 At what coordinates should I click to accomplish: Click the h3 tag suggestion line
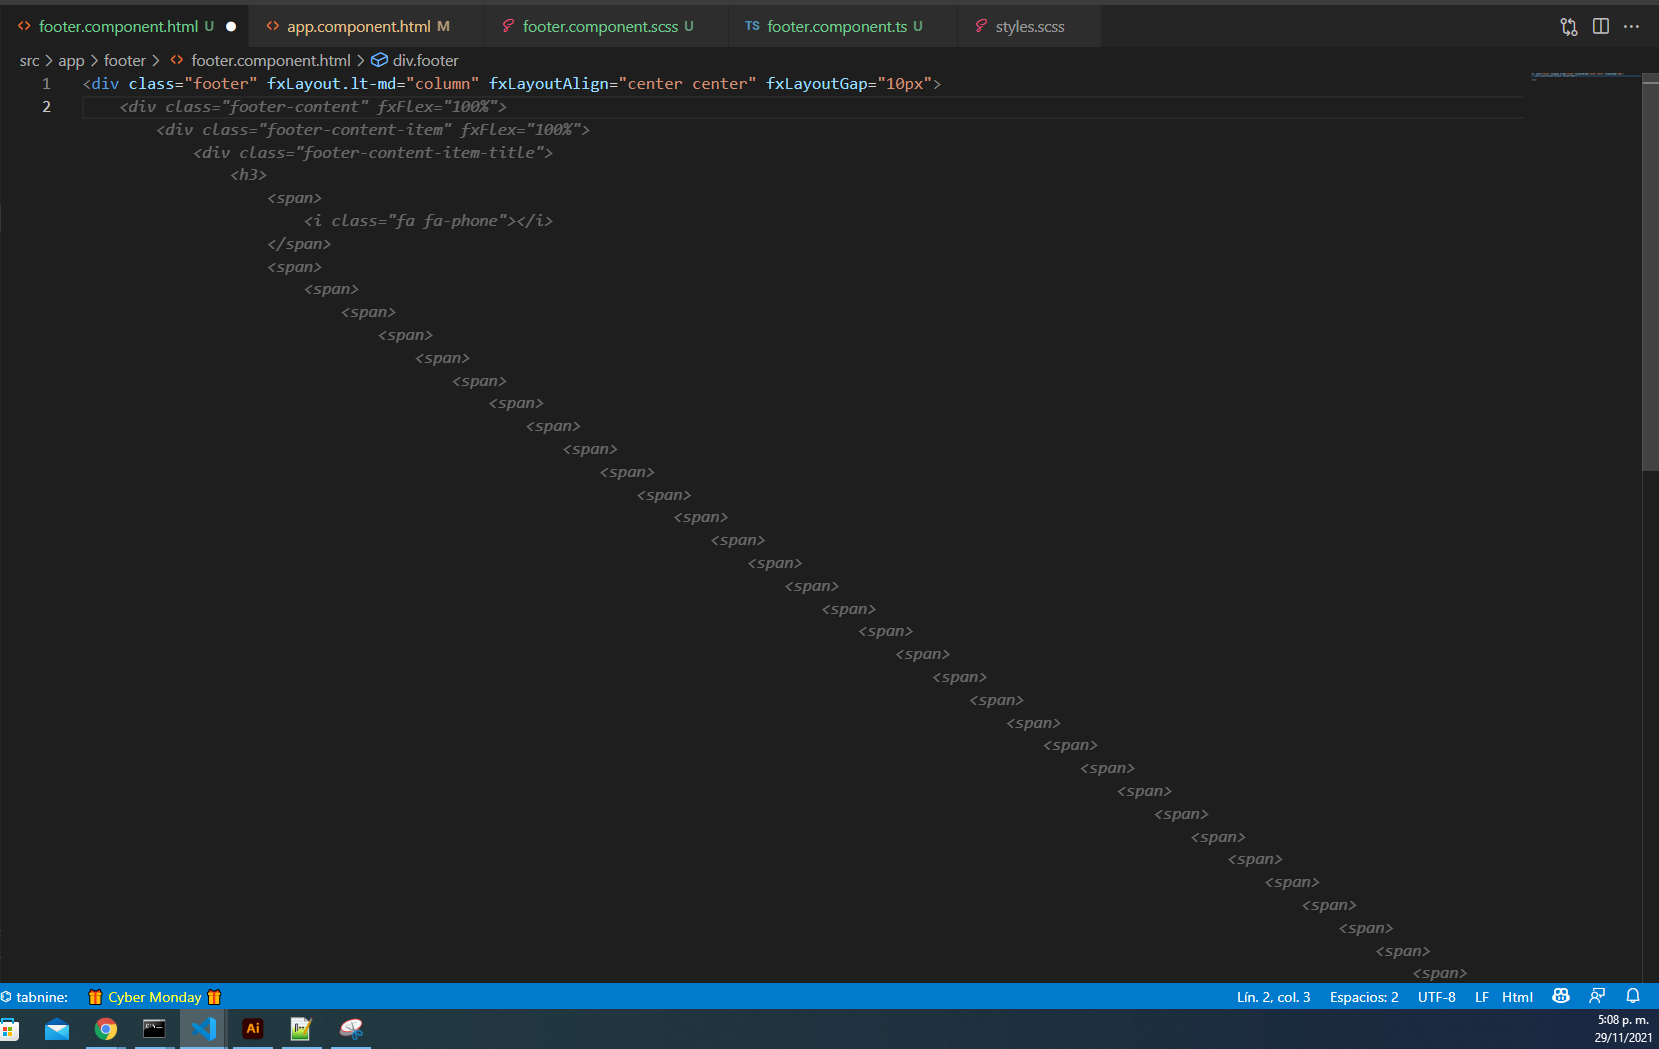(x=249, y=175)
